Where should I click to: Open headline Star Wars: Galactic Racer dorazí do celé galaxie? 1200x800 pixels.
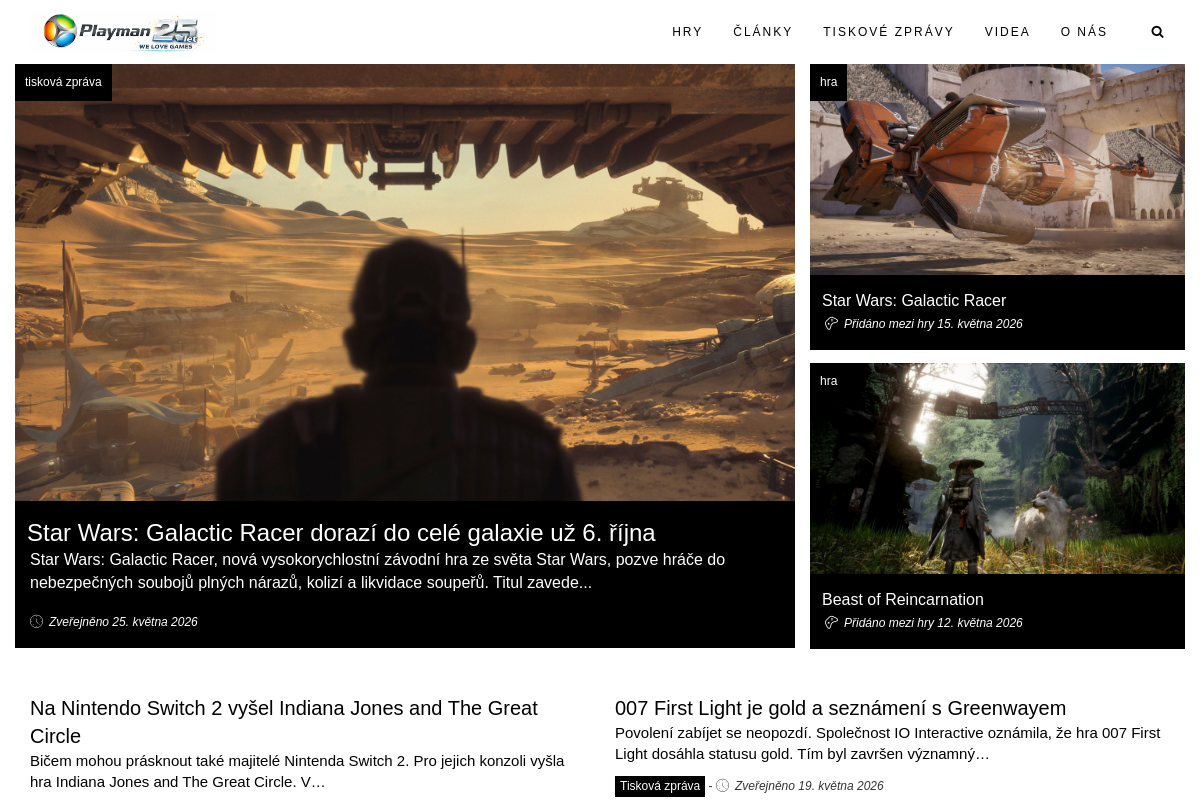341,533
